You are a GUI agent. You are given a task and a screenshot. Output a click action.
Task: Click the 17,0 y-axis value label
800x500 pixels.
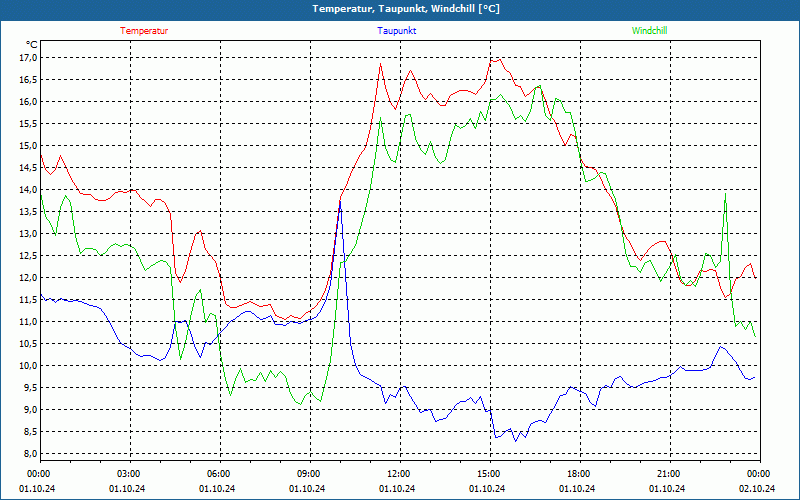[28, 58]
